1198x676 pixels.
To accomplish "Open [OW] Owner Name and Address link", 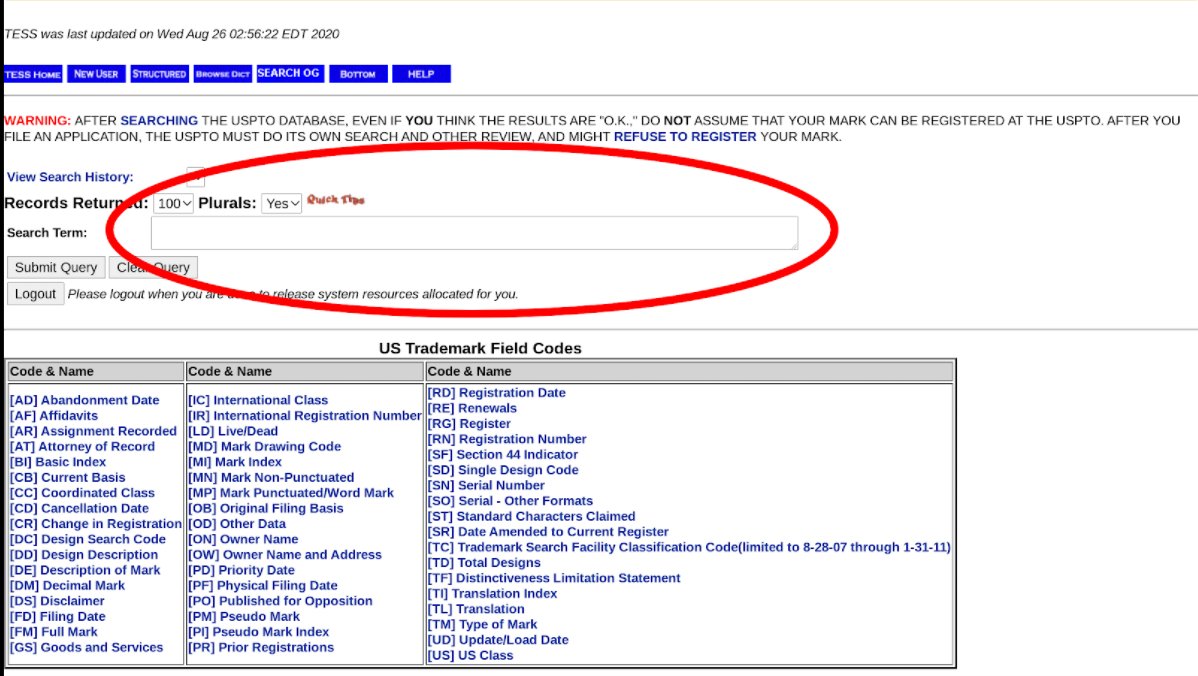I will point(285,555).
